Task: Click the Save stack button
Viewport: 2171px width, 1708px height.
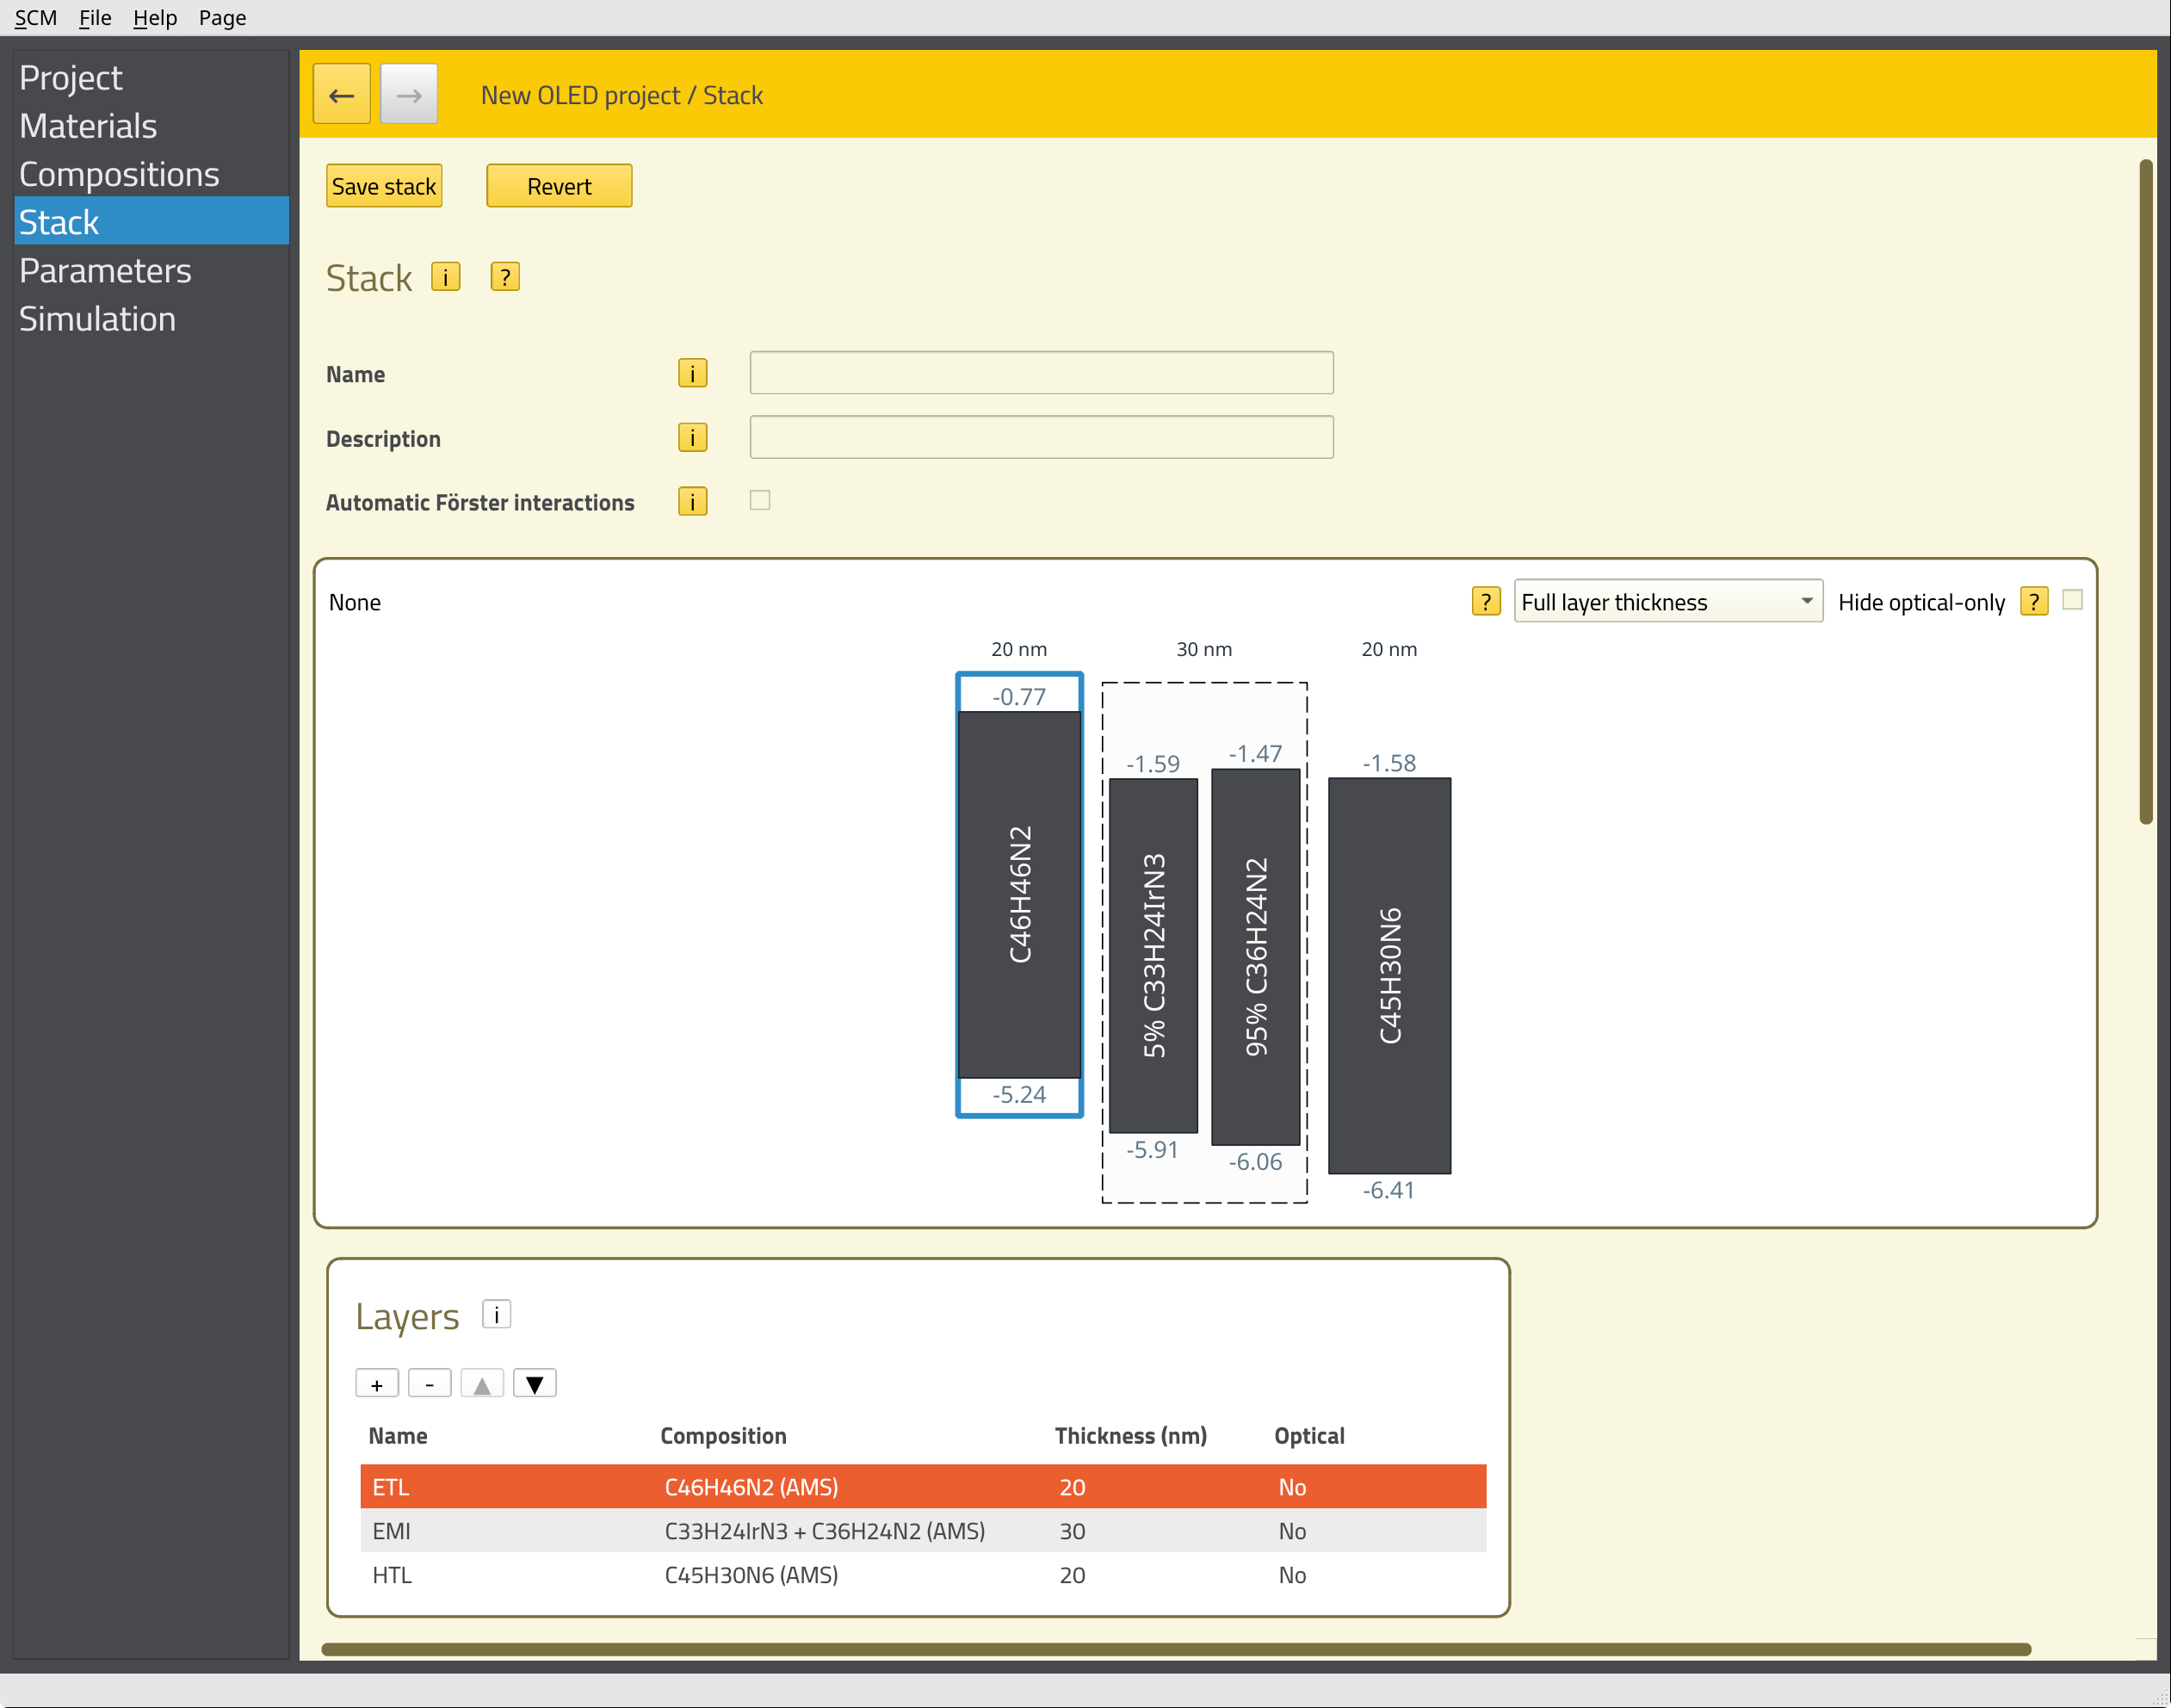Action: point(384,186)
